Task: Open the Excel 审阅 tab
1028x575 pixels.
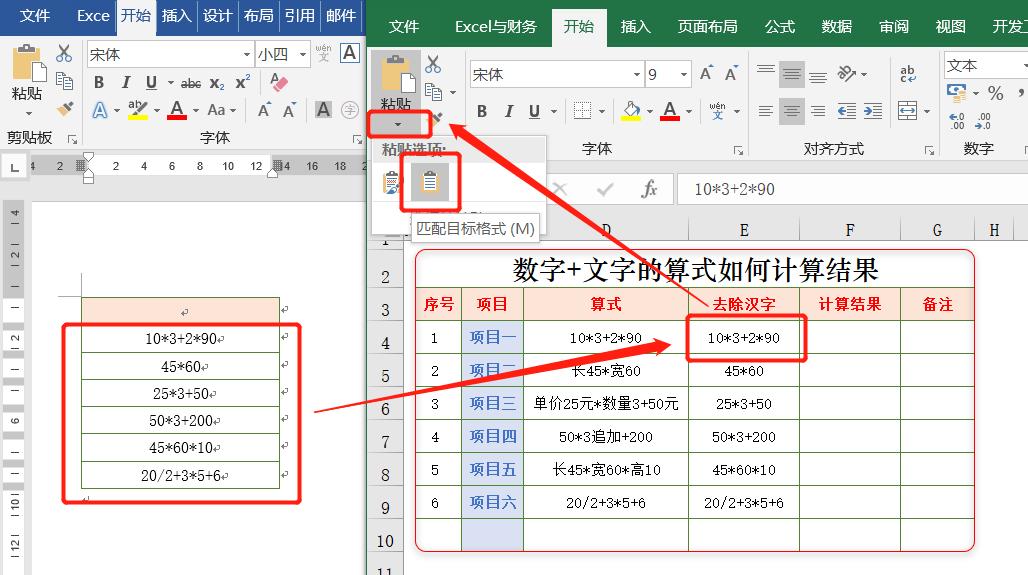Action: point(894,27)
